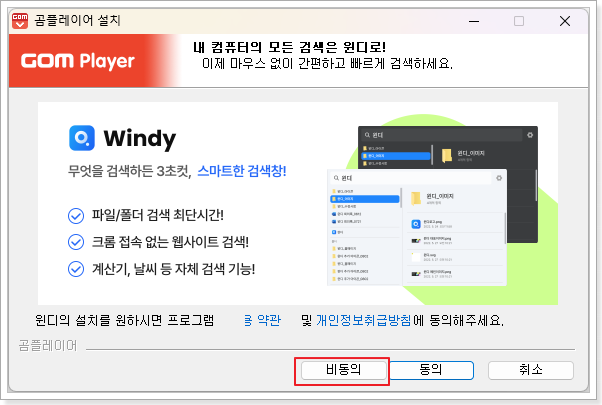Click the checkmark icon beside 계산기, 날씨 등 자체 검색 기능!
Screen dimensions: 602x405
pos(76,269)
